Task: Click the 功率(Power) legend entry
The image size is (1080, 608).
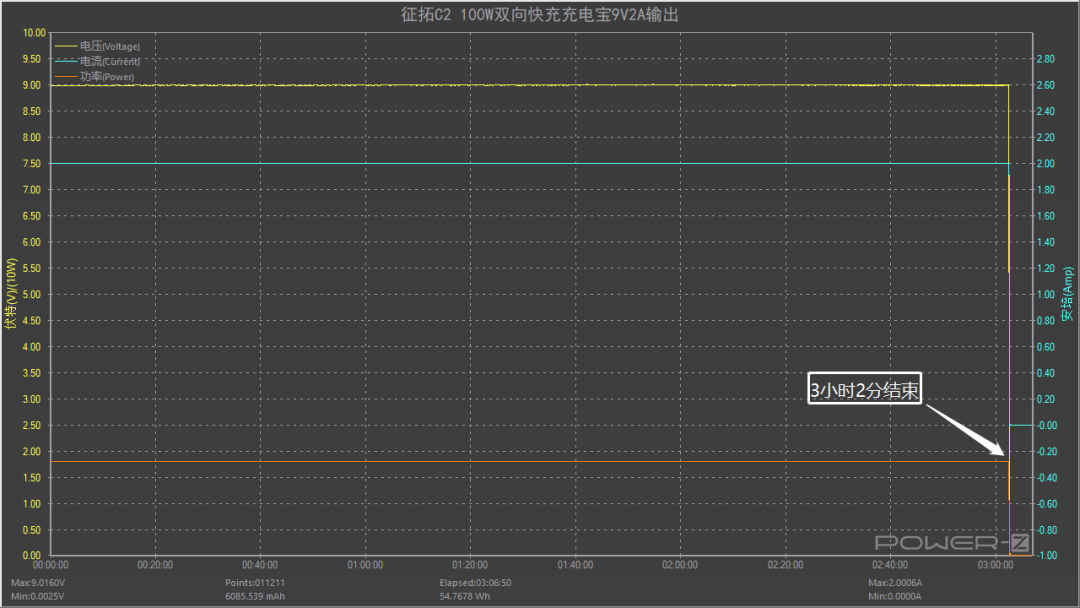Action: pyautogui.click(x=94, y=76)
